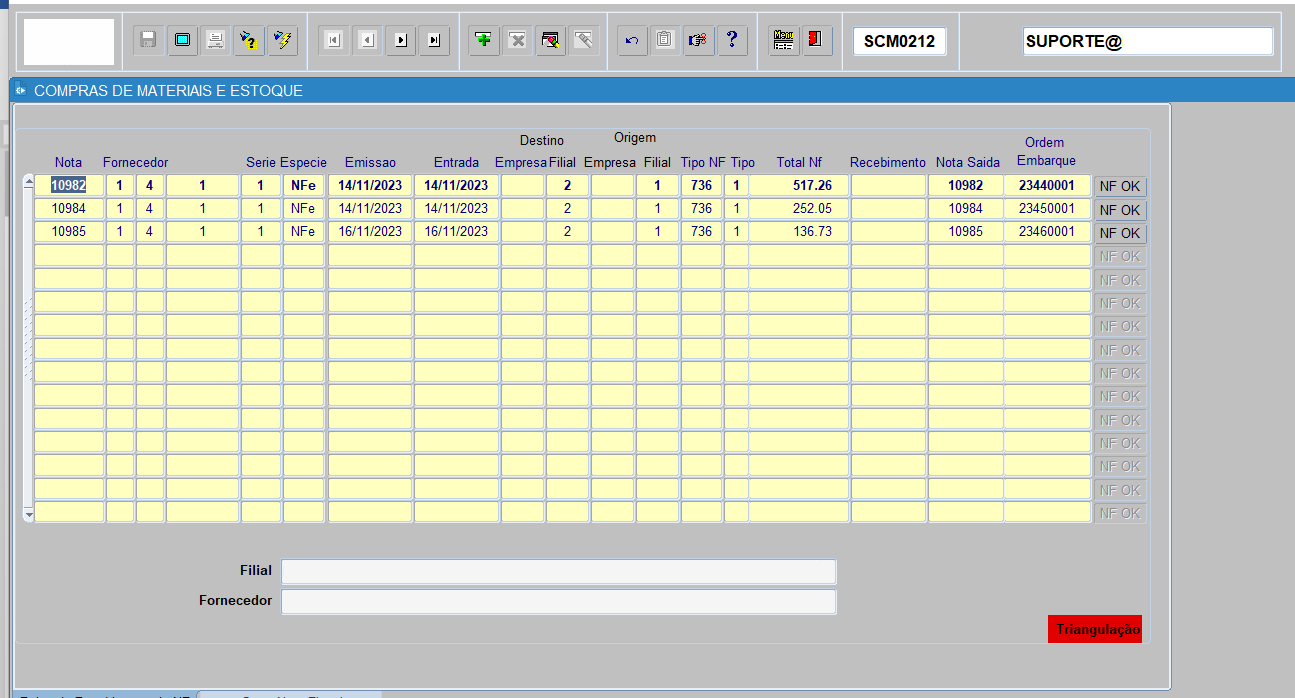The height and width of the screenshot is (698, 1295).
Task: Go to first record arrow icon
Action: click(334, 40)
